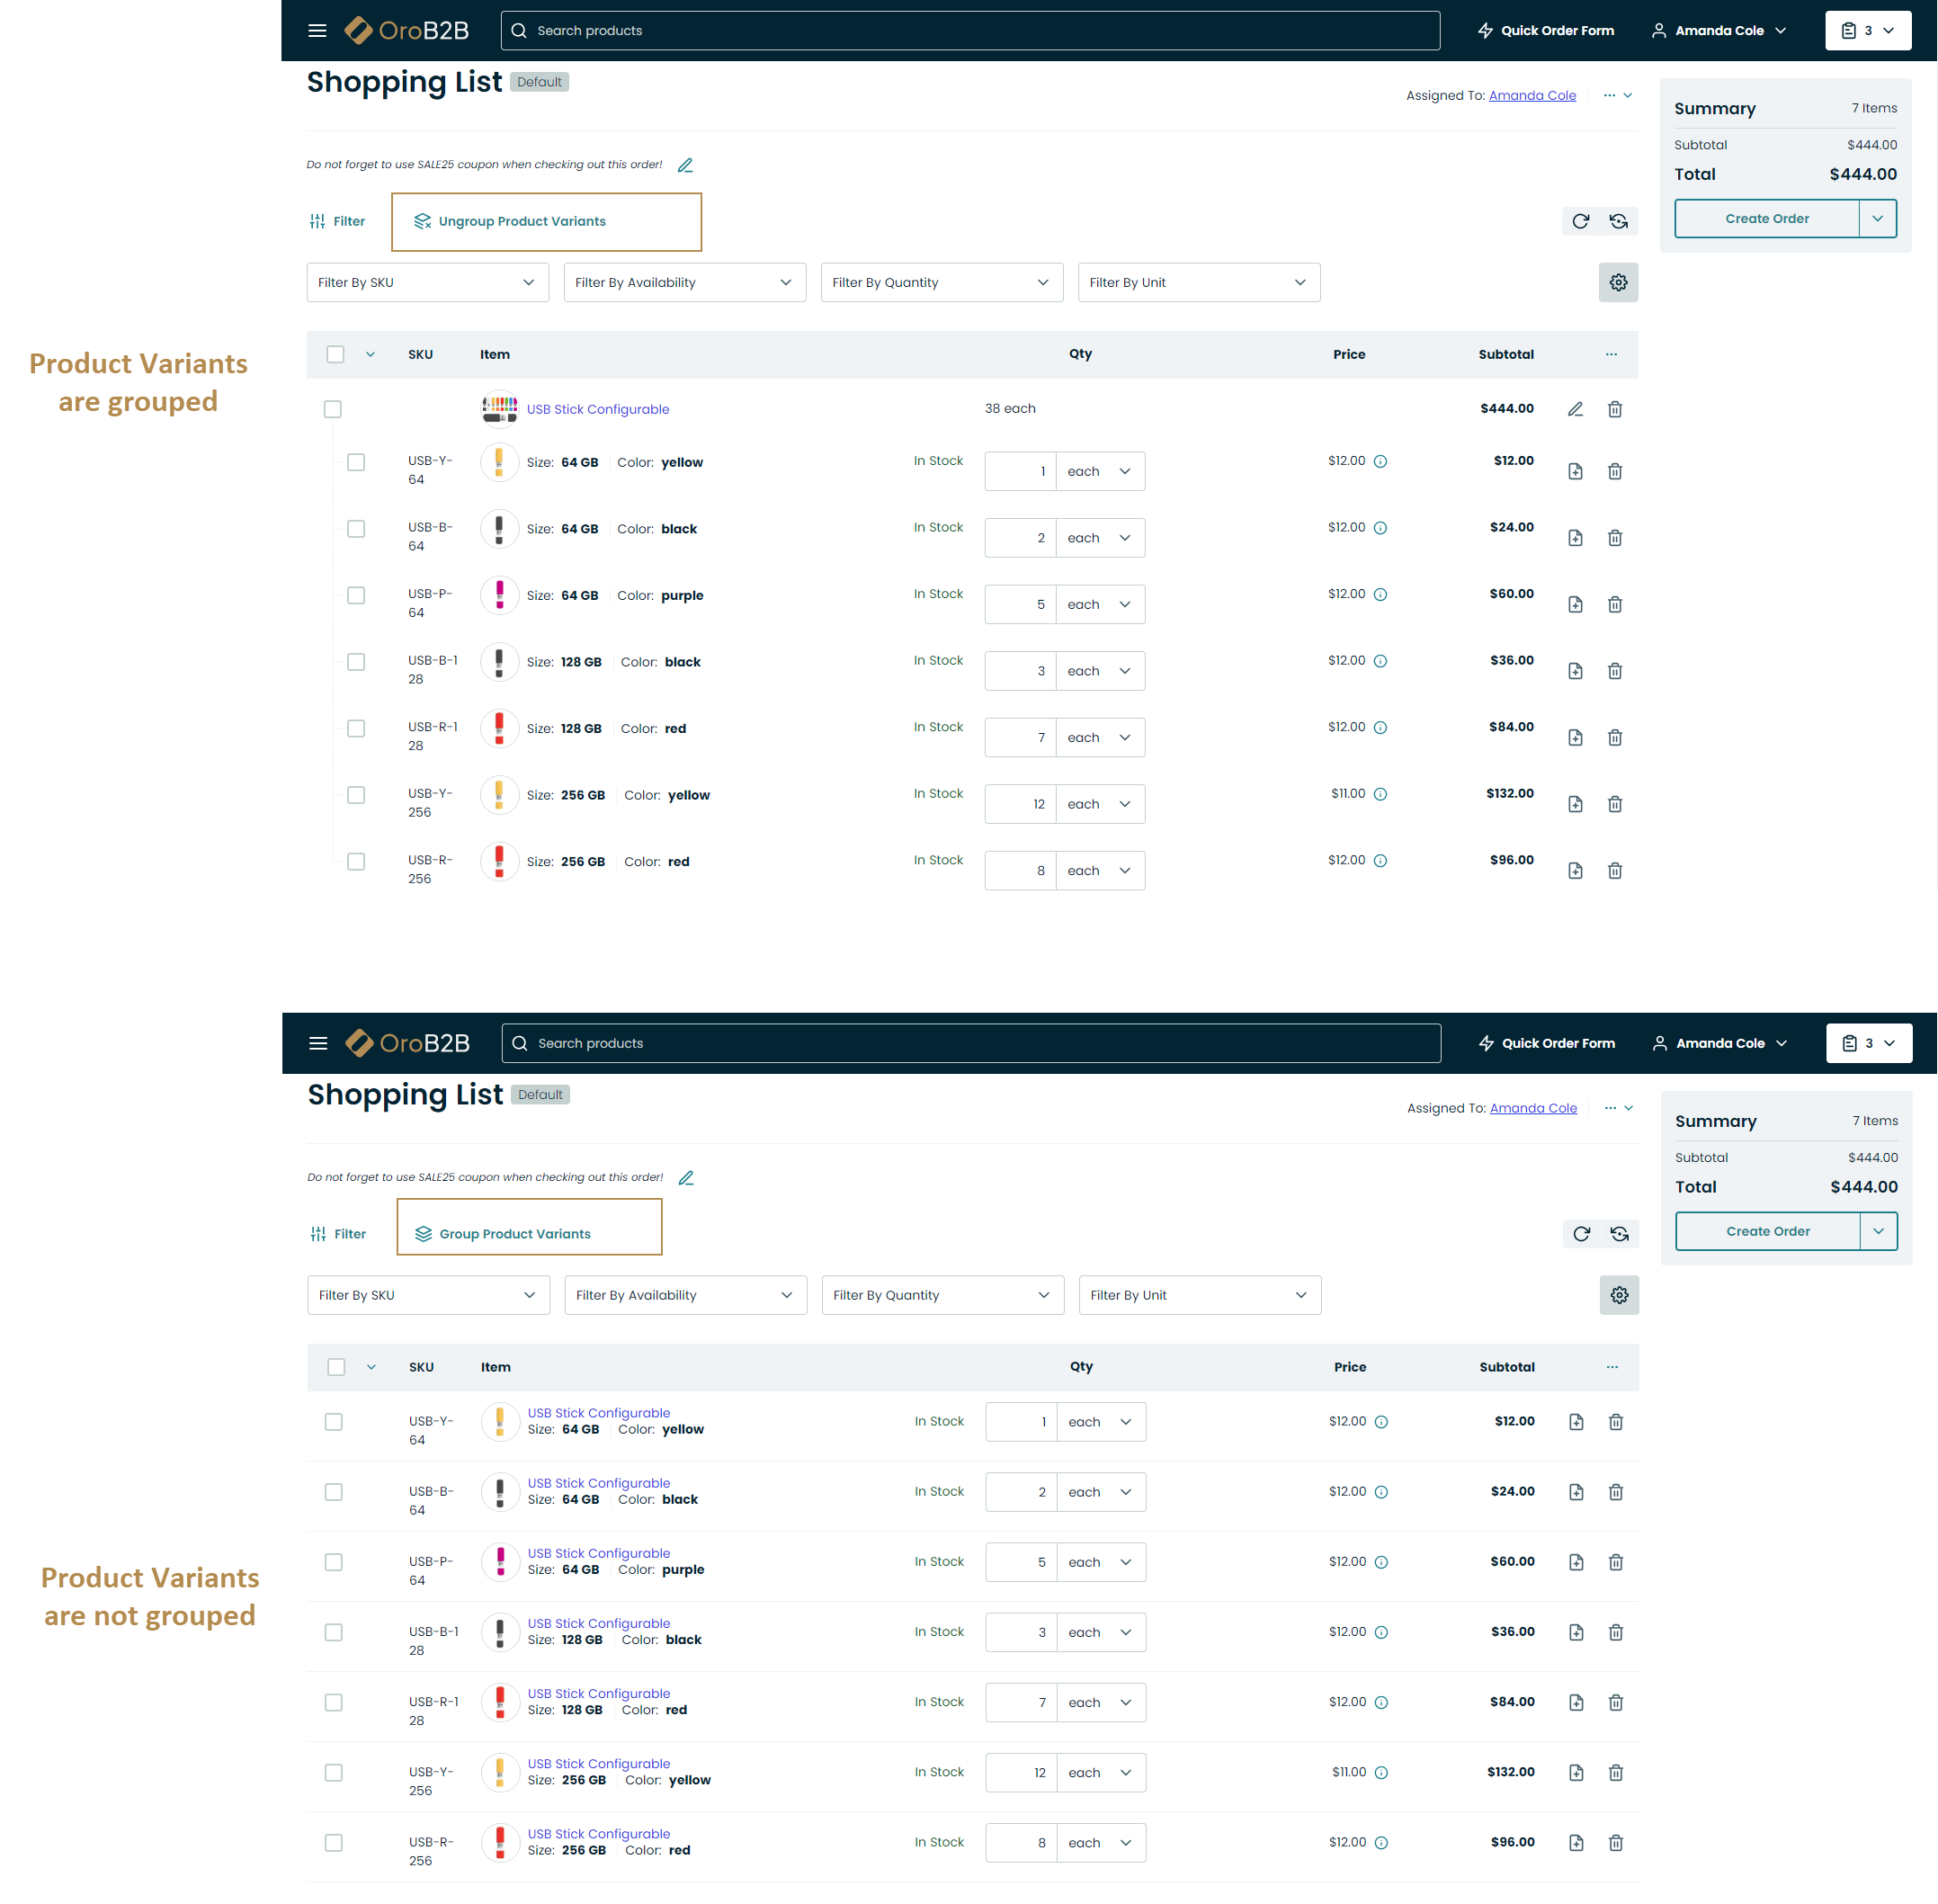Image resolution: width=1938 pixels, height=1904 pixels.
Task: Click quantity field showing 12 for USB-Y-256
Action: click(x=1021, y=804)
